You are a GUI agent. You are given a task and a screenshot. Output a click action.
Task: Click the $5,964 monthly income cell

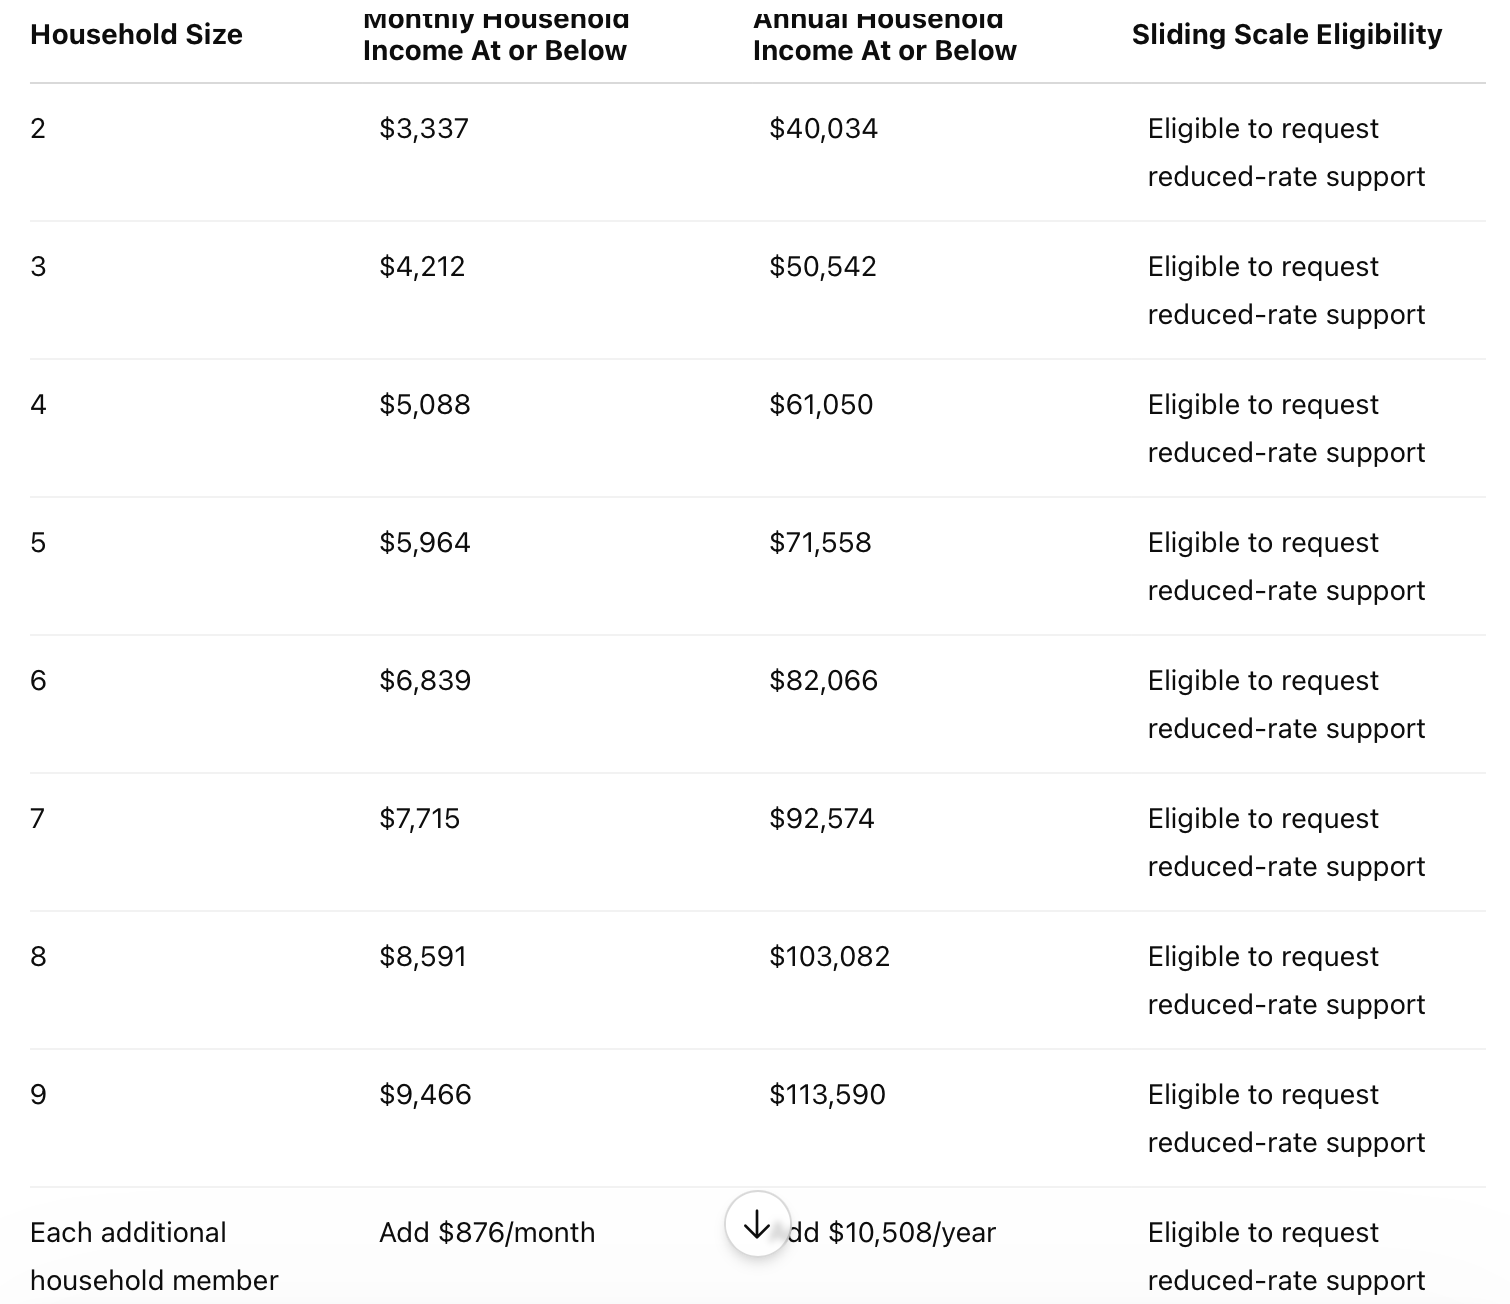tap(425, 543)
